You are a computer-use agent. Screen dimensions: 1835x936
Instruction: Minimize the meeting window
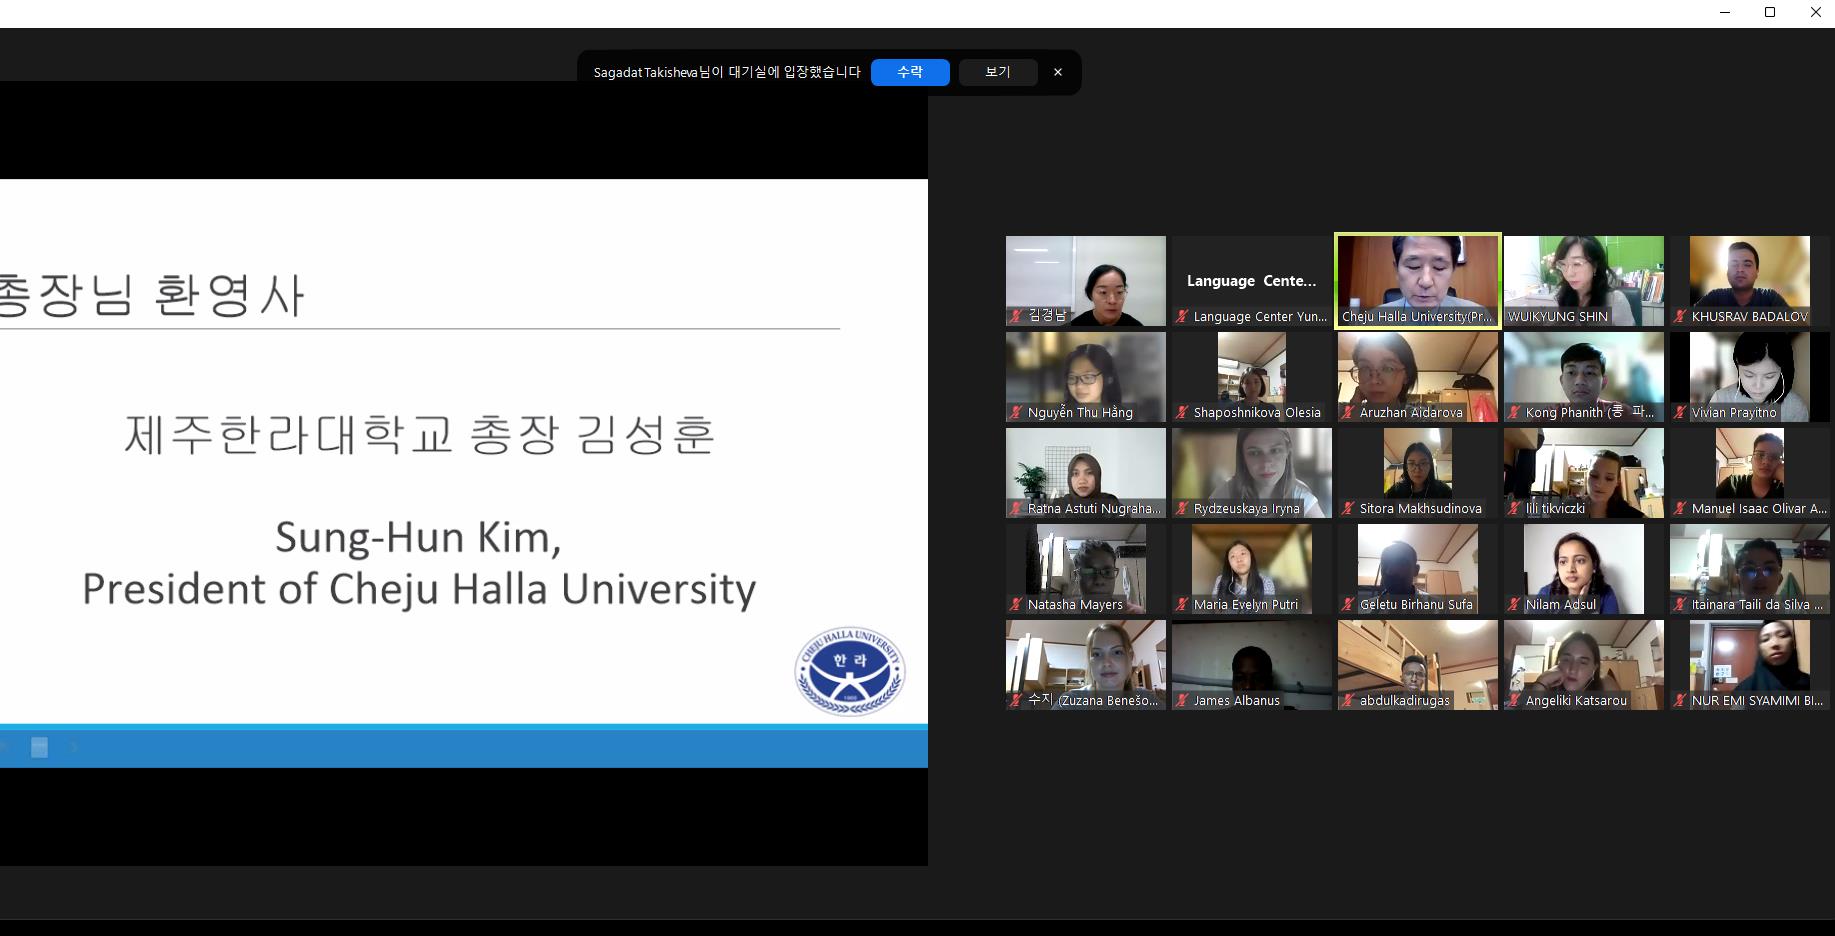1725,12
